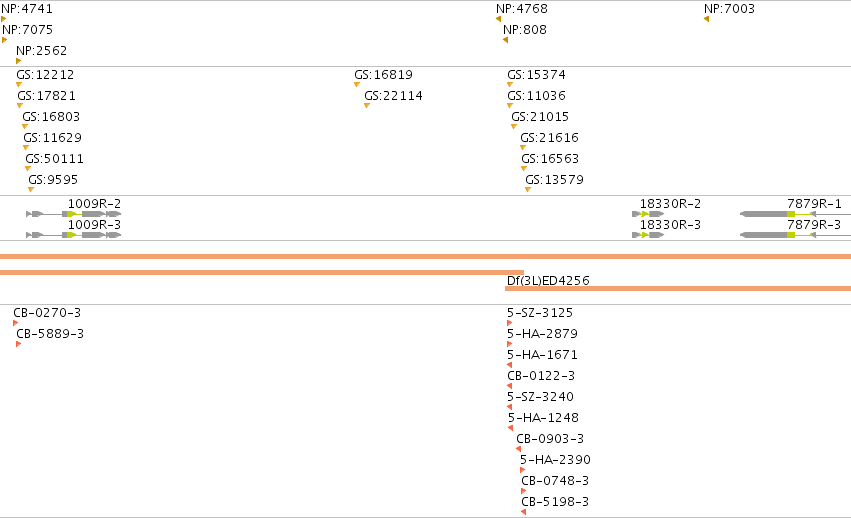This screenshot has width=851, height=518.
Task: Click the 18330R-2 transcript label
Action: pyautogui.click(x=670, y=204)
